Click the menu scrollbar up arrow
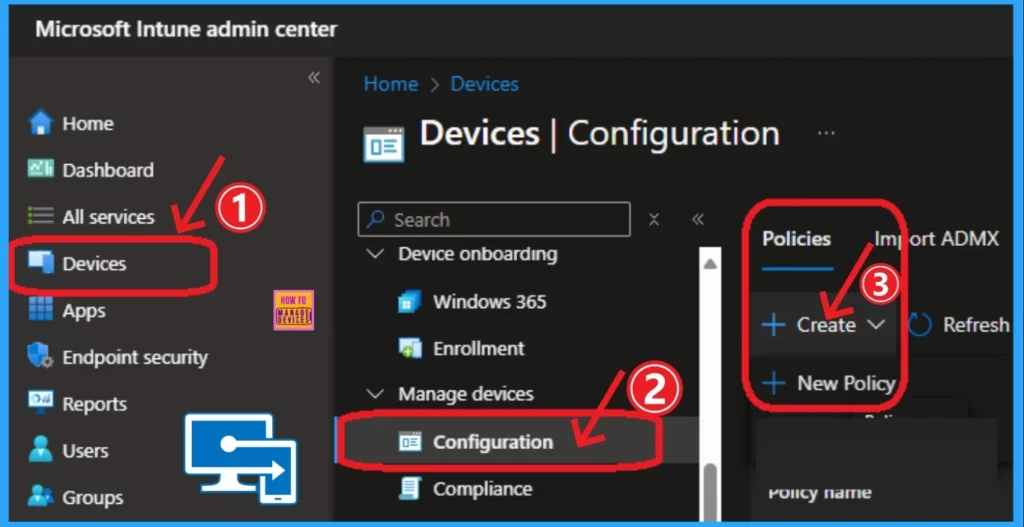This screenshot has width=1024, height=527. (x=710, y=264)
